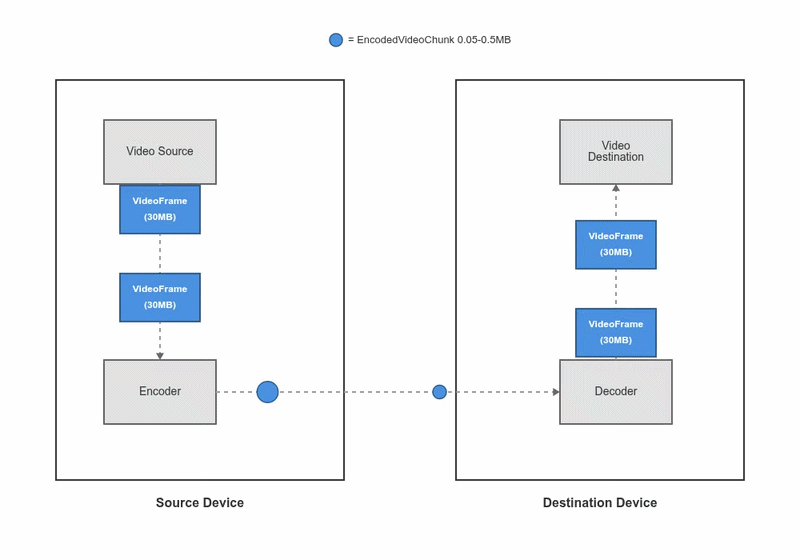This screenshot has height=560, width=800.
Task: Click the arrowhead pointing right into Decoder
Action: point(556,392)
